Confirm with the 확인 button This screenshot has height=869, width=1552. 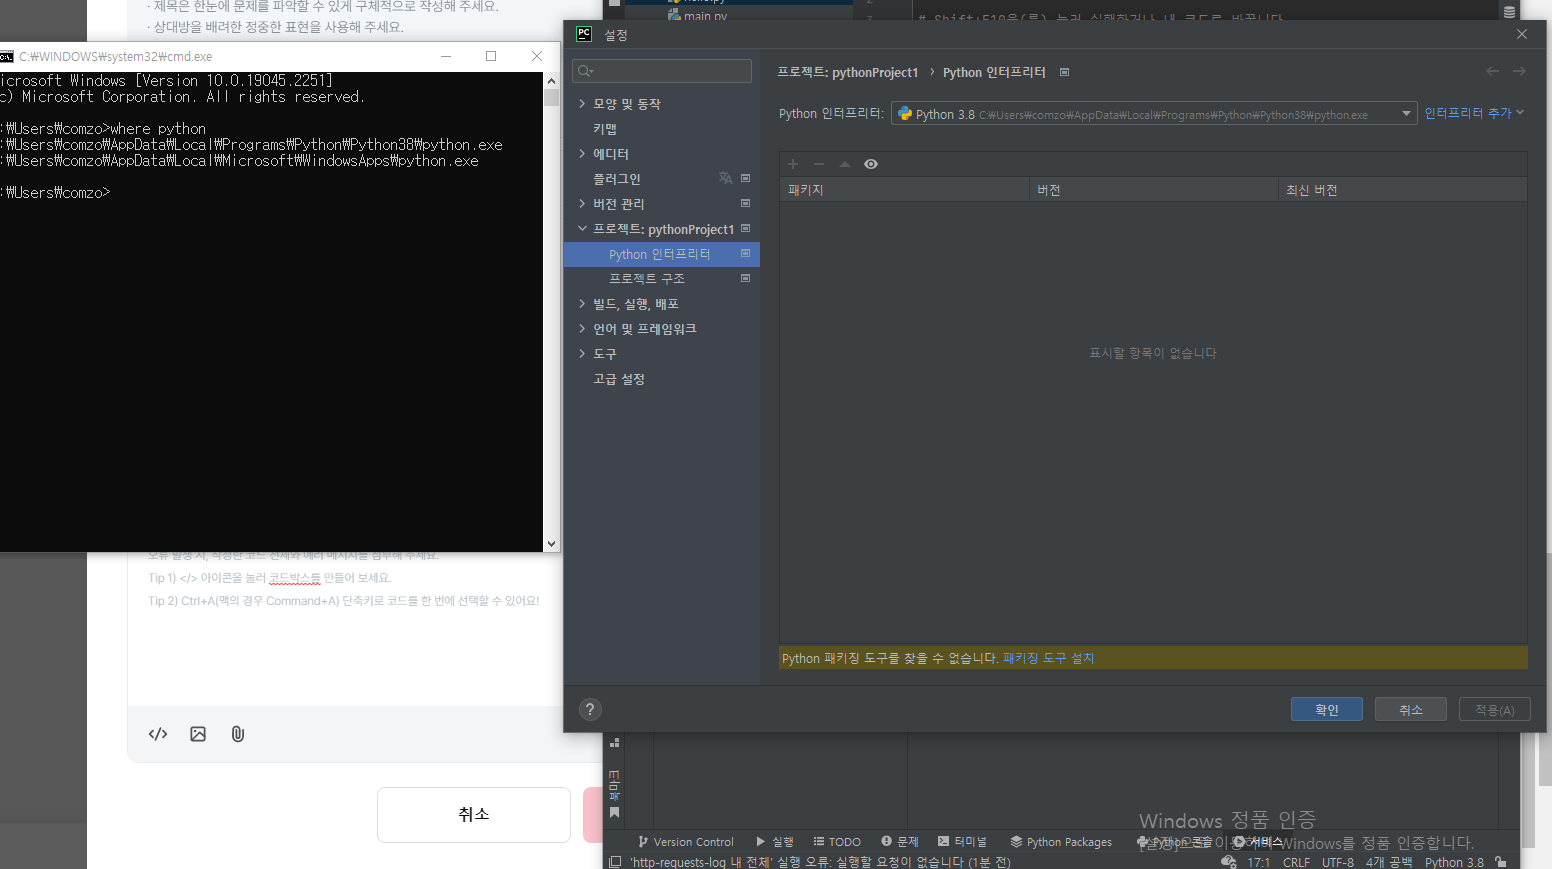[x=1327, y=709]
